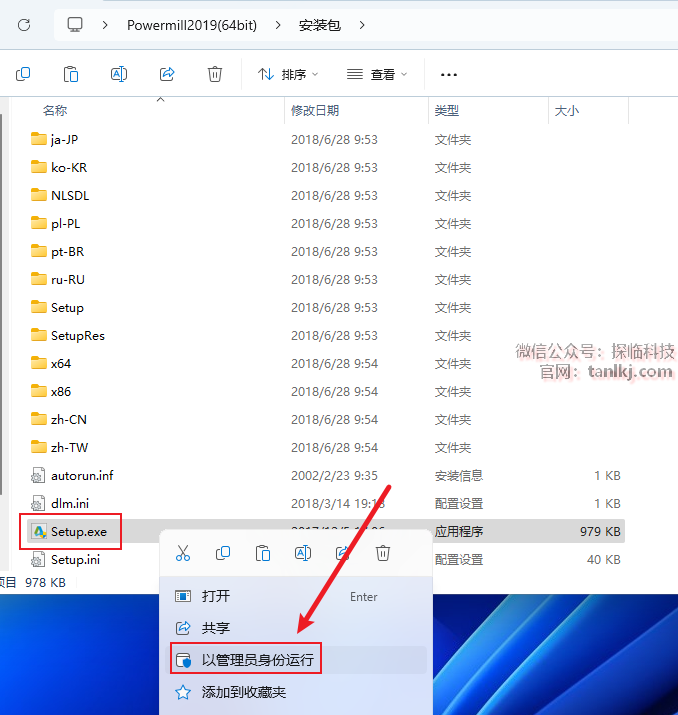Click the Share icon in Explorer toolbar
Screen dimensions: 678x715
167,74
